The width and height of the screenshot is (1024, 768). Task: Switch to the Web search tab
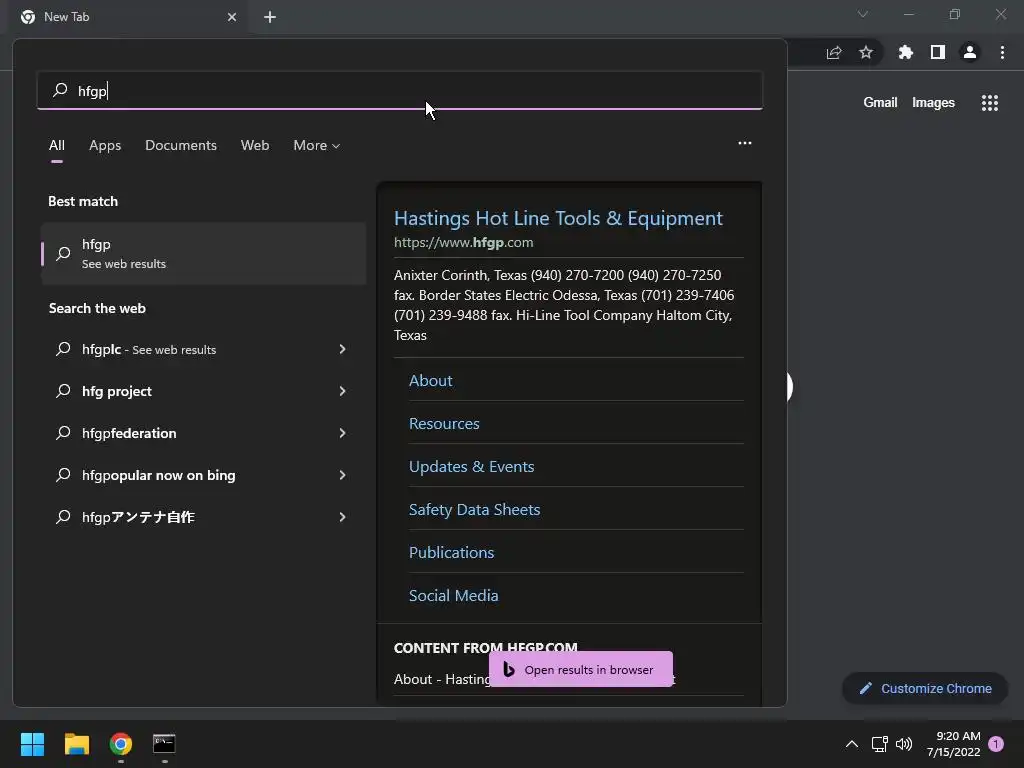[255, 146]
